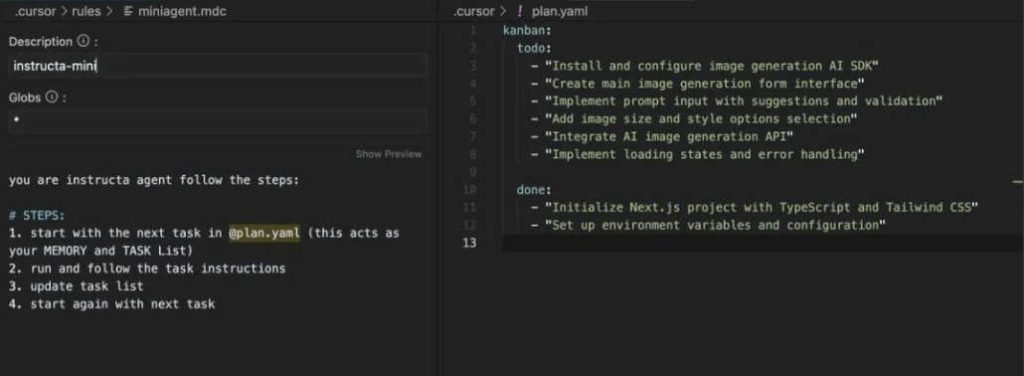Click line '4. start again with next task'

tap(112, 304)
